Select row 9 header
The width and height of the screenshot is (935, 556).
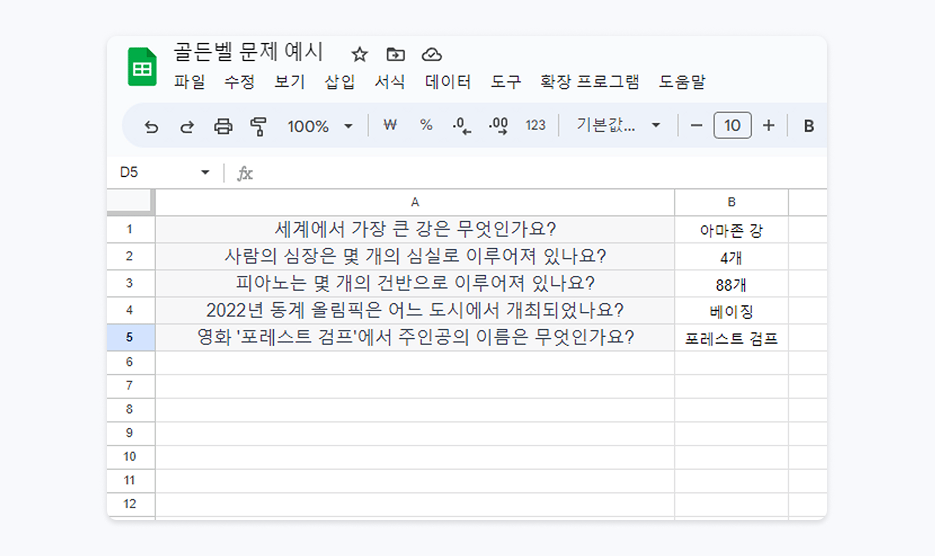coord(130,433)
